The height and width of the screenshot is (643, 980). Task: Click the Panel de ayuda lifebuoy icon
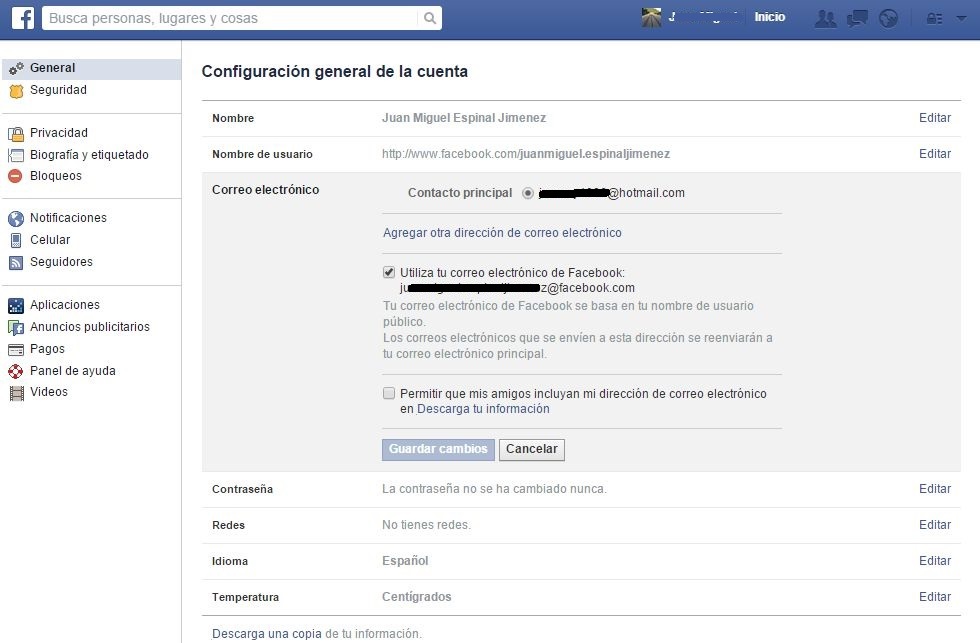16,371
